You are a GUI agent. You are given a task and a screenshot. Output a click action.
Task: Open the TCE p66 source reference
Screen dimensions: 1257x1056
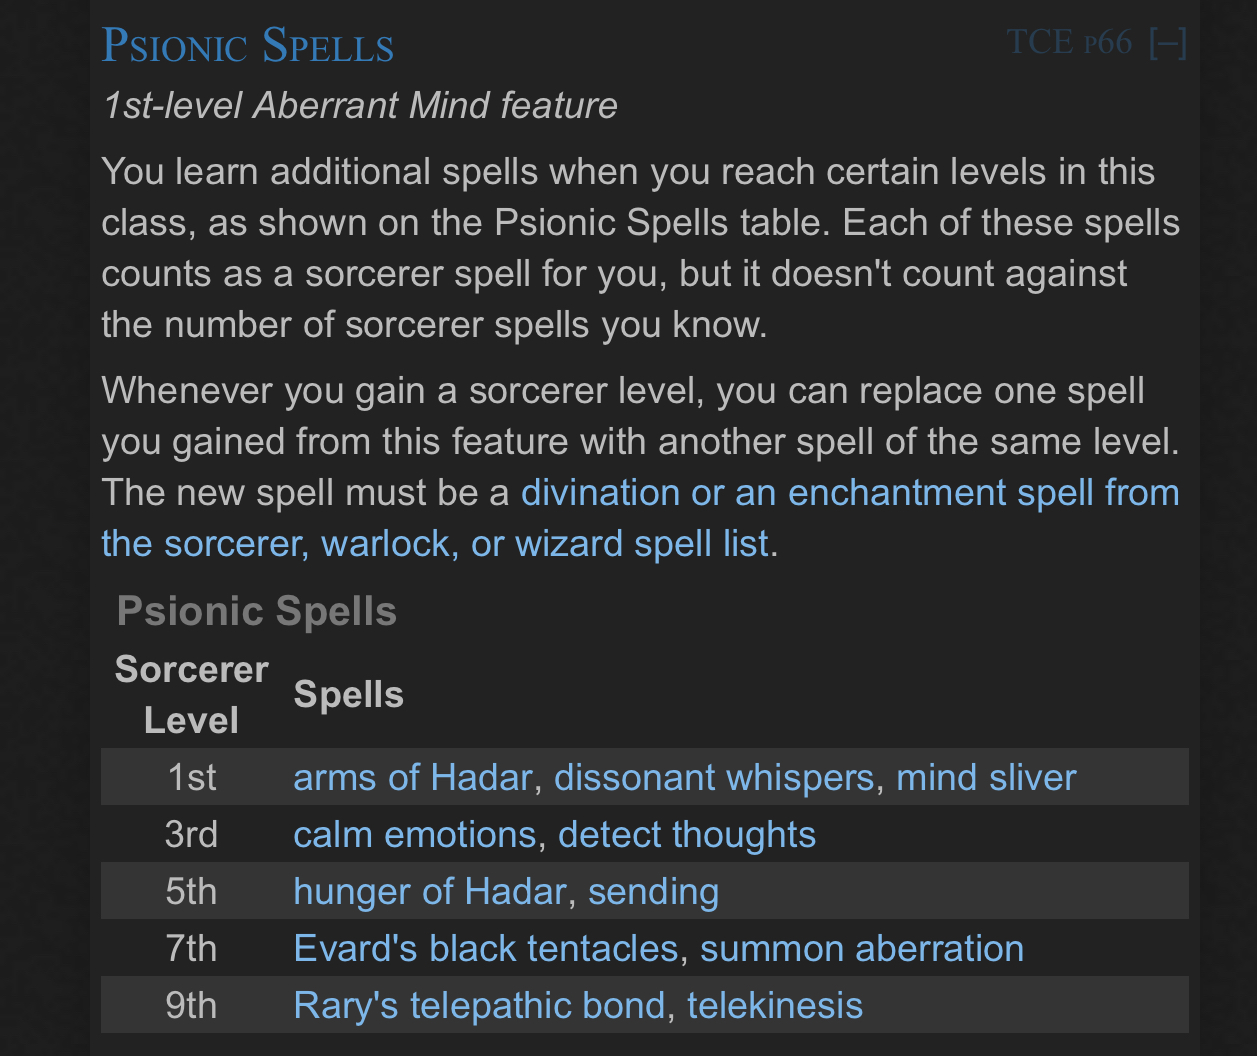pos(1069,42)
